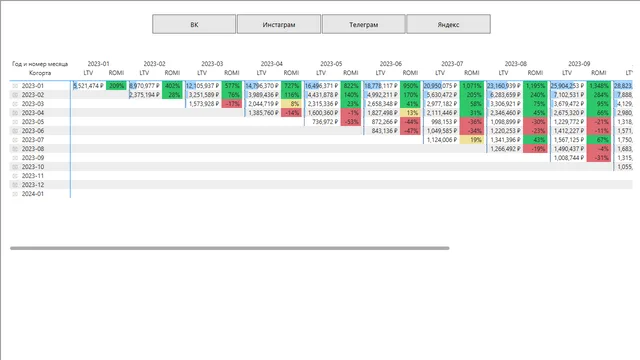Expand cohort row 2023-05
The width and height of the screenshot is (640, 360).
(x=15, y=122)
